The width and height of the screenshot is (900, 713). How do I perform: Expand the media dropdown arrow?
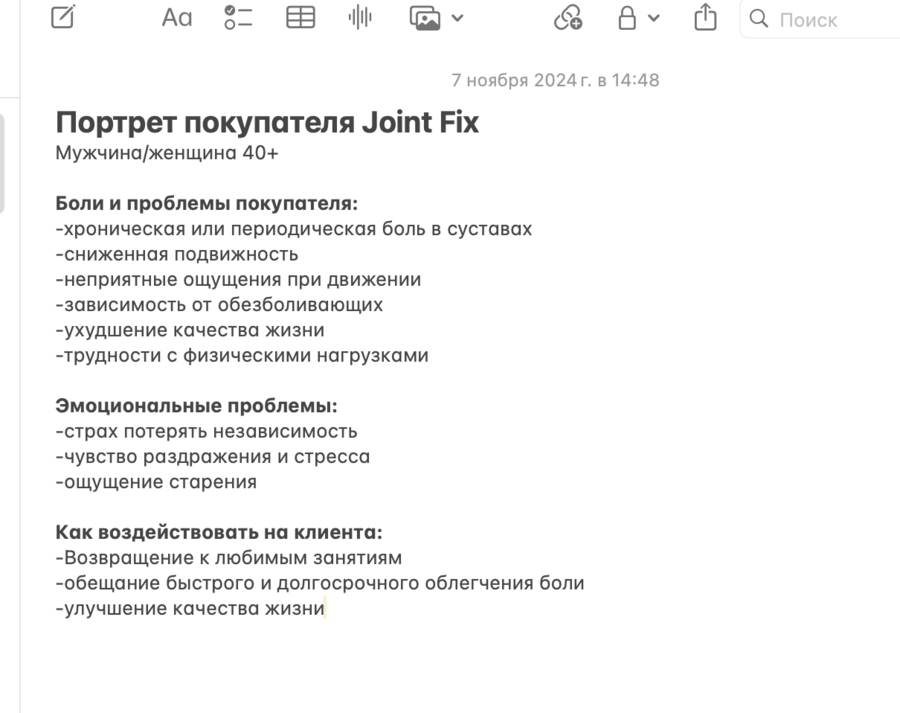pyautogui.click(x=457, y=18)
